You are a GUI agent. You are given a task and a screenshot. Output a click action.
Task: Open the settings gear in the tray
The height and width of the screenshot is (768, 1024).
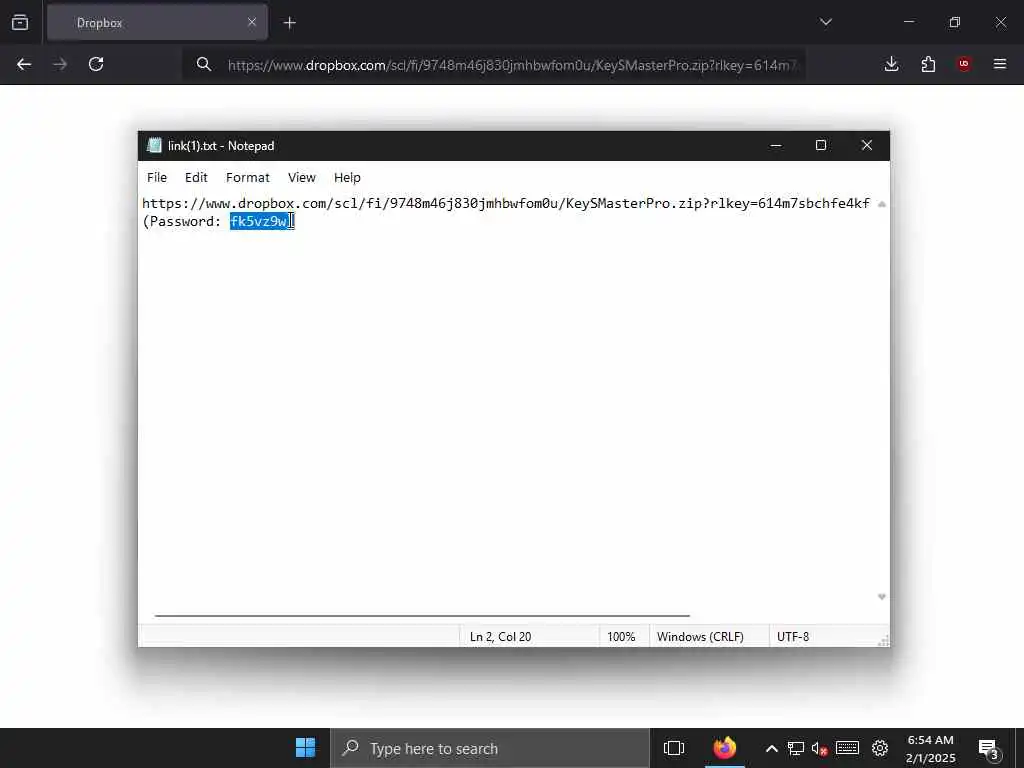(x=880, y=748)
